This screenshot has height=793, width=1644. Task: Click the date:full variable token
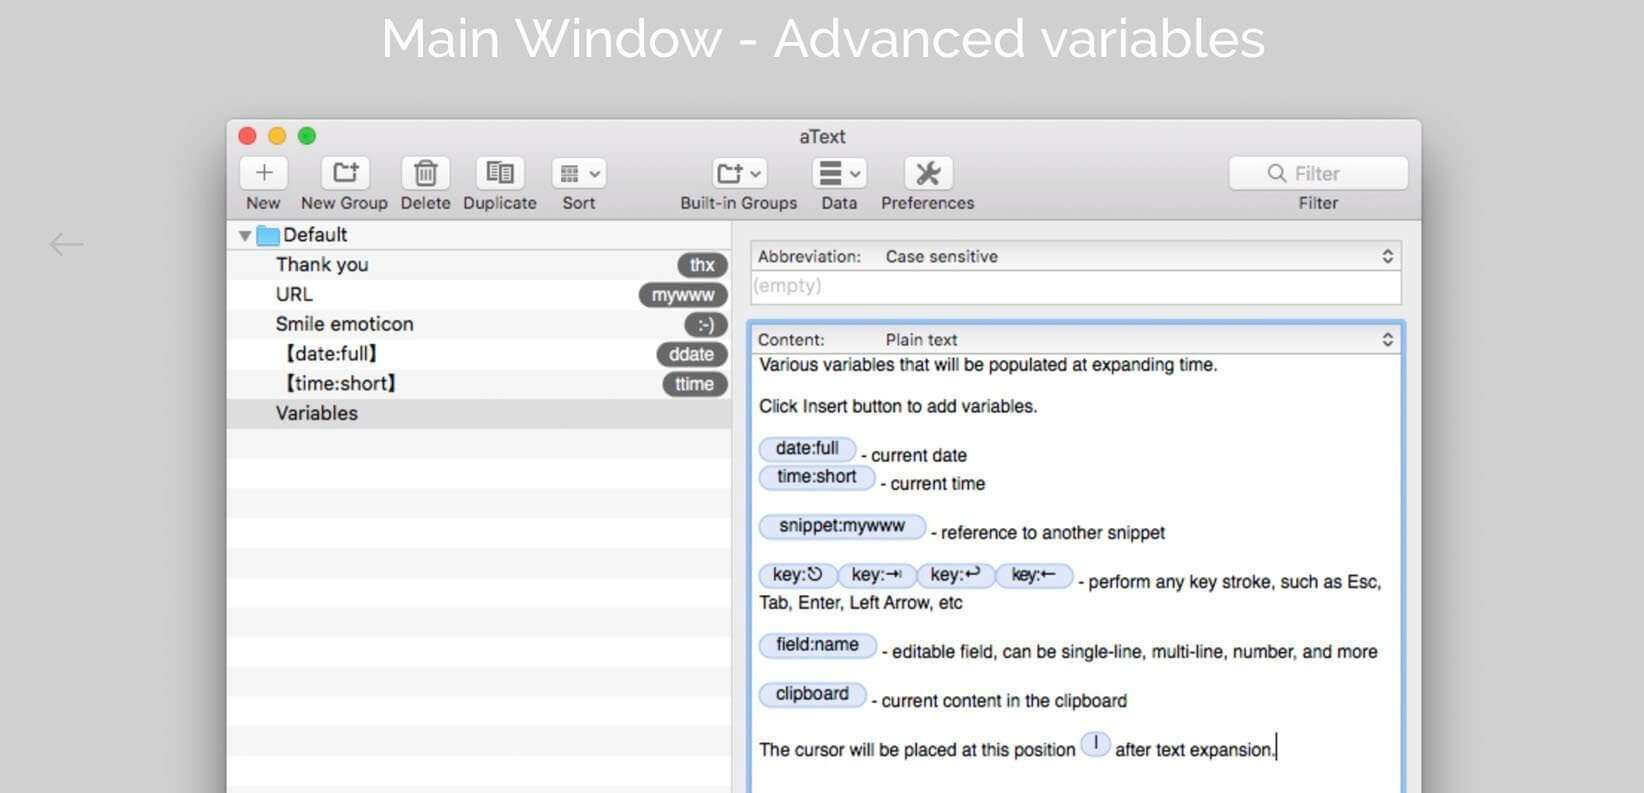pyautogui.click(x=807, y=449)
